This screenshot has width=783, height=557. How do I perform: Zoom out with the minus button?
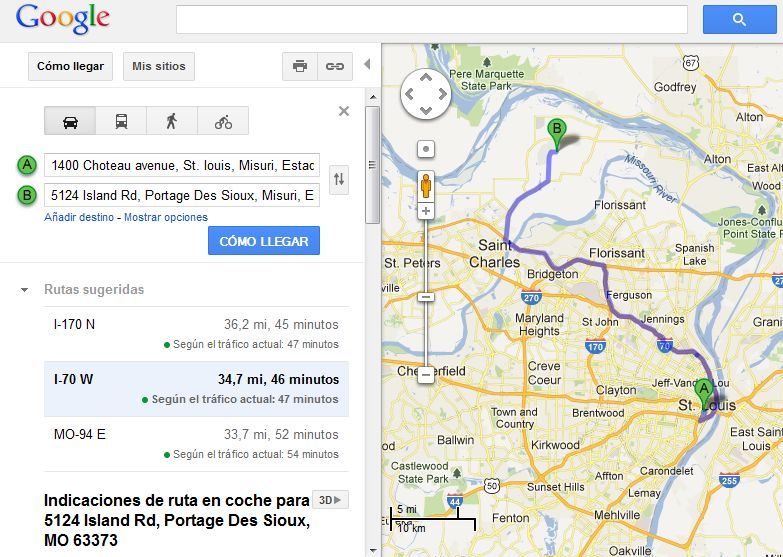click(x=426, y=374)
